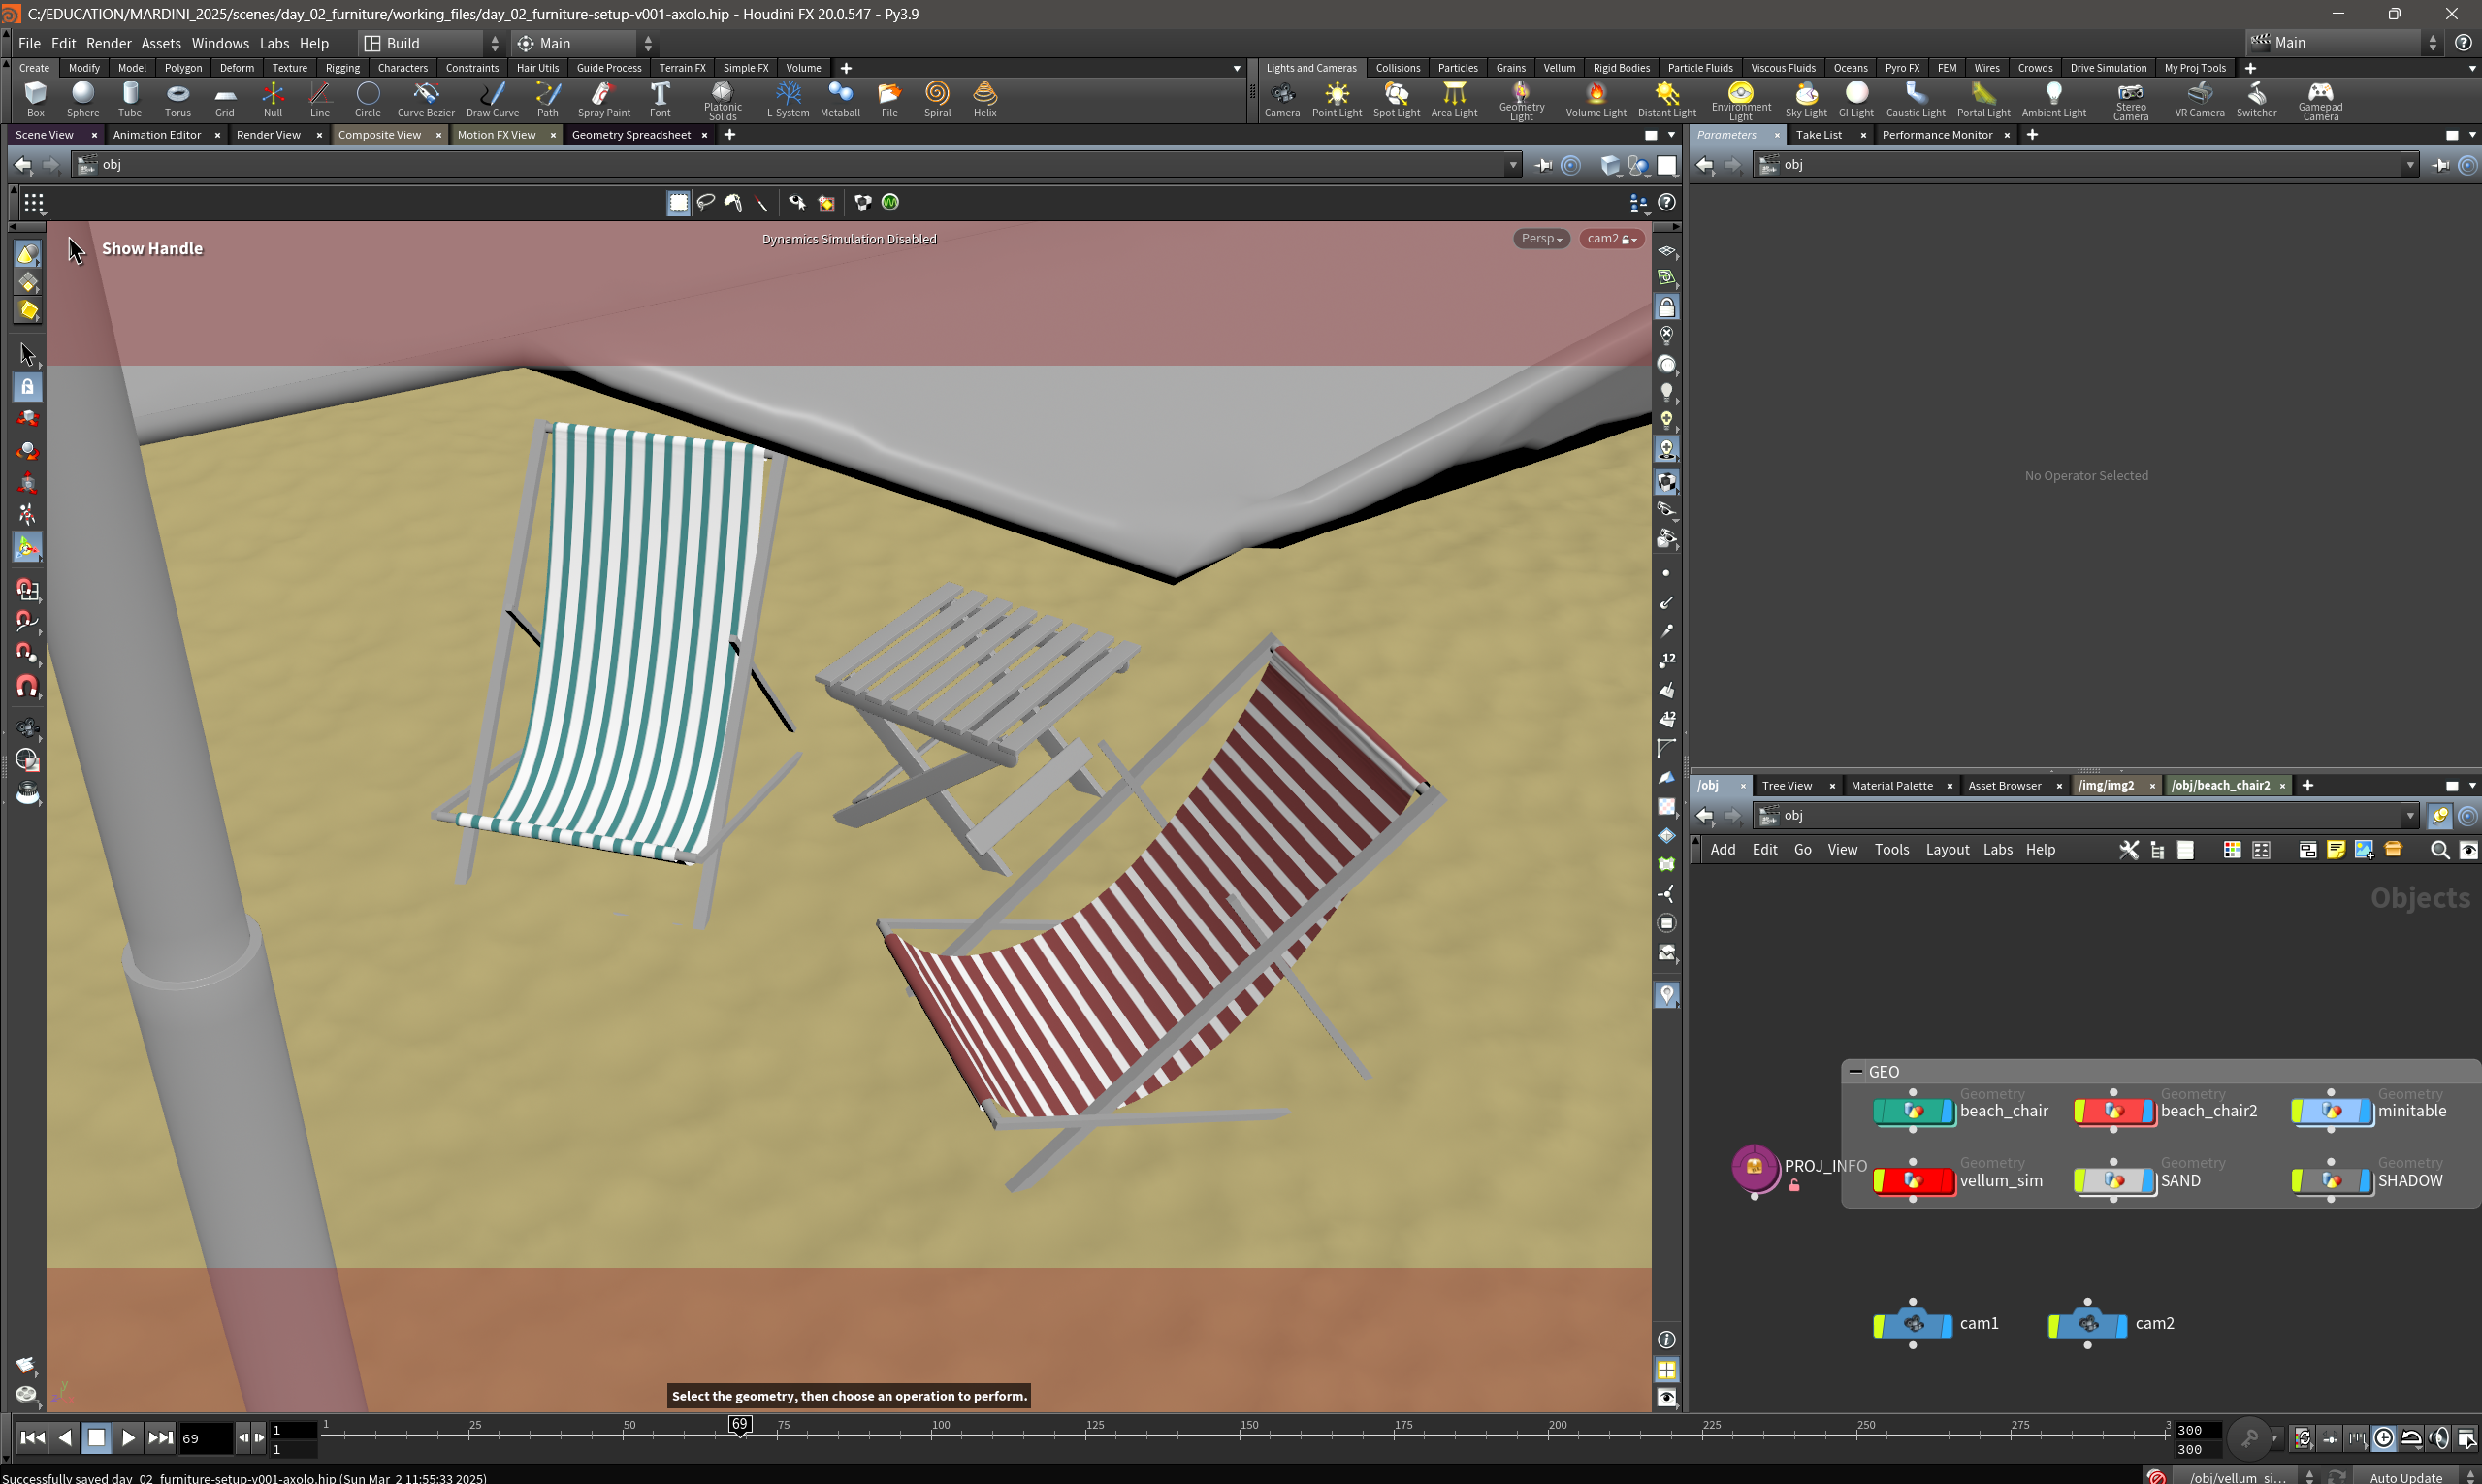Image resolution: width=2482 pixels, height=1484 pixels.
Task: Click the current frame number field
Action: tap(205, 1438)
